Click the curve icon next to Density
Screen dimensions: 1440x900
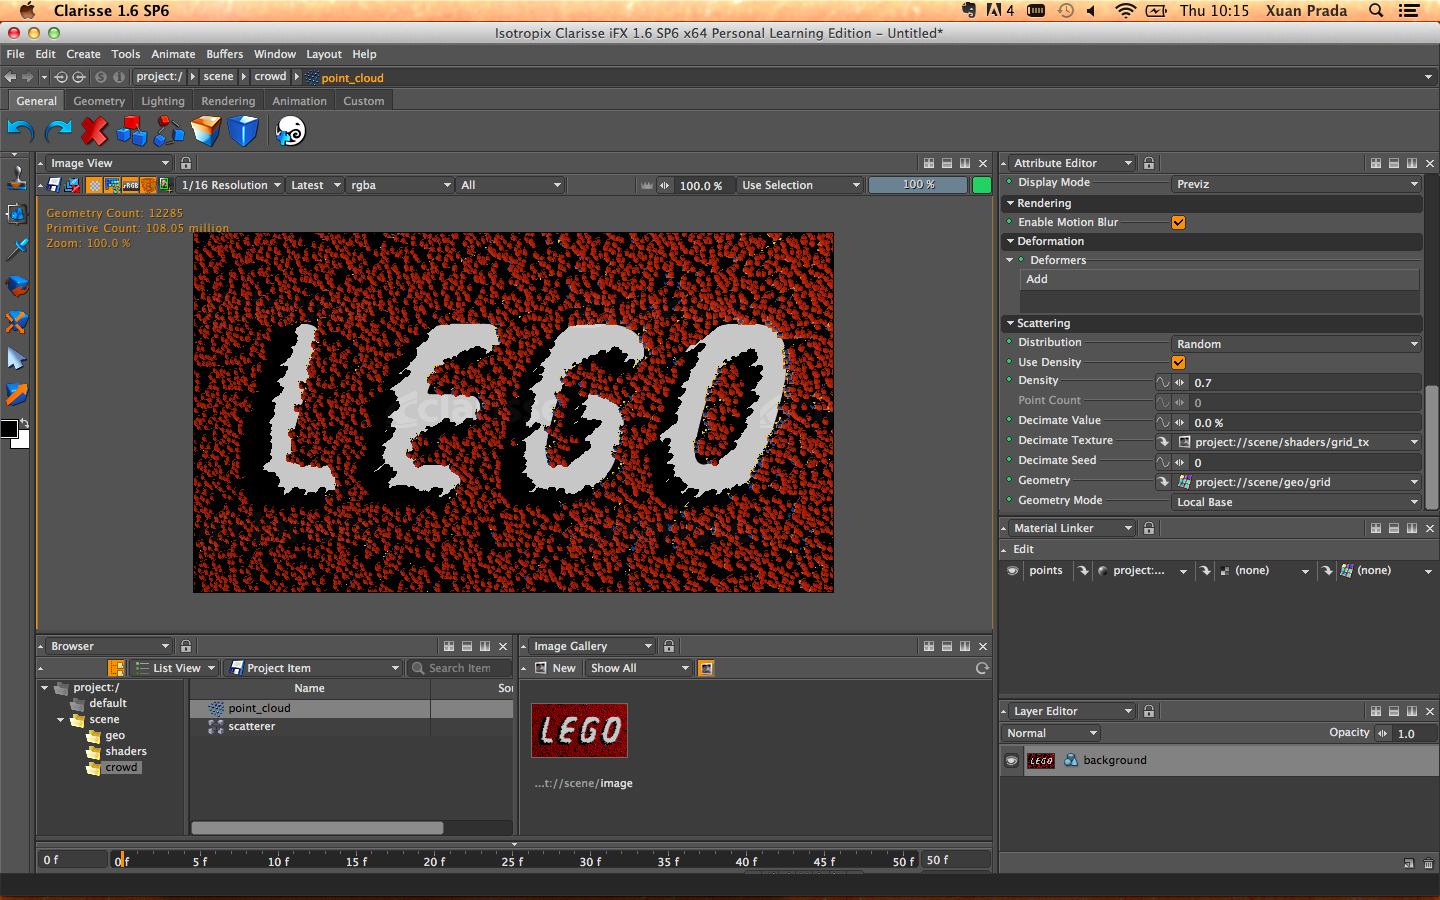(1163, 382)
